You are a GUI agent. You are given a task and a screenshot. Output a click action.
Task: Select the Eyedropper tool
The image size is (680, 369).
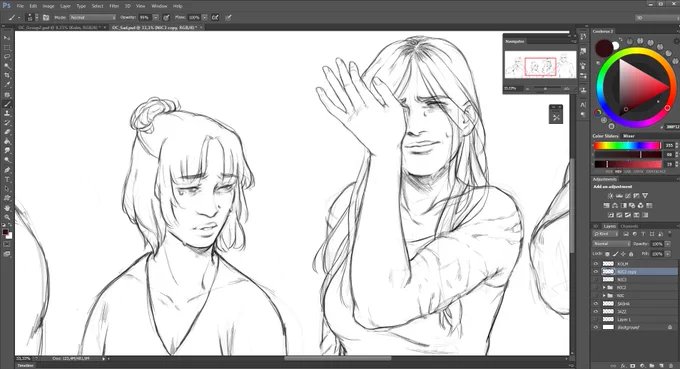(7, 85)
